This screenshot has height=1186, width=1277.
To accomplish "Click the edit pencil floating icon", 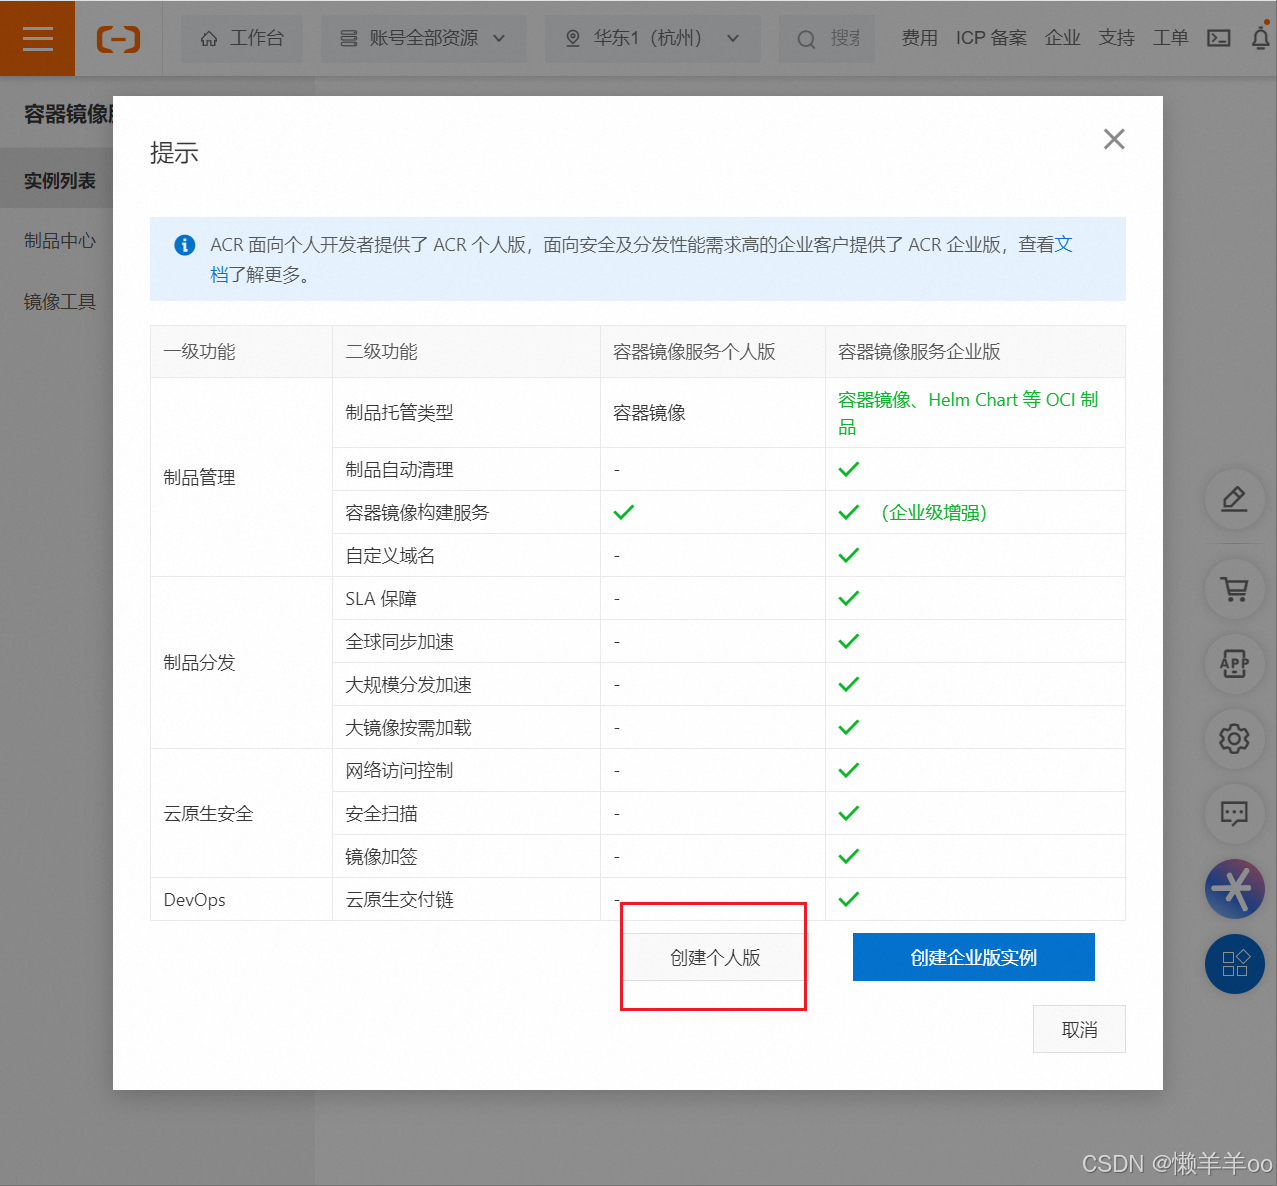I will point(1234,499).
